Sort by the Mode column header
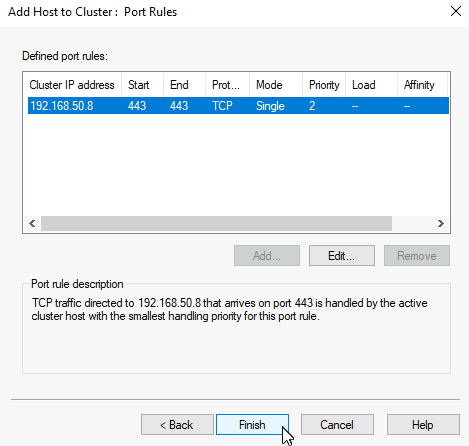Viewport: 469px width, 446px height. tap(276, 85)
